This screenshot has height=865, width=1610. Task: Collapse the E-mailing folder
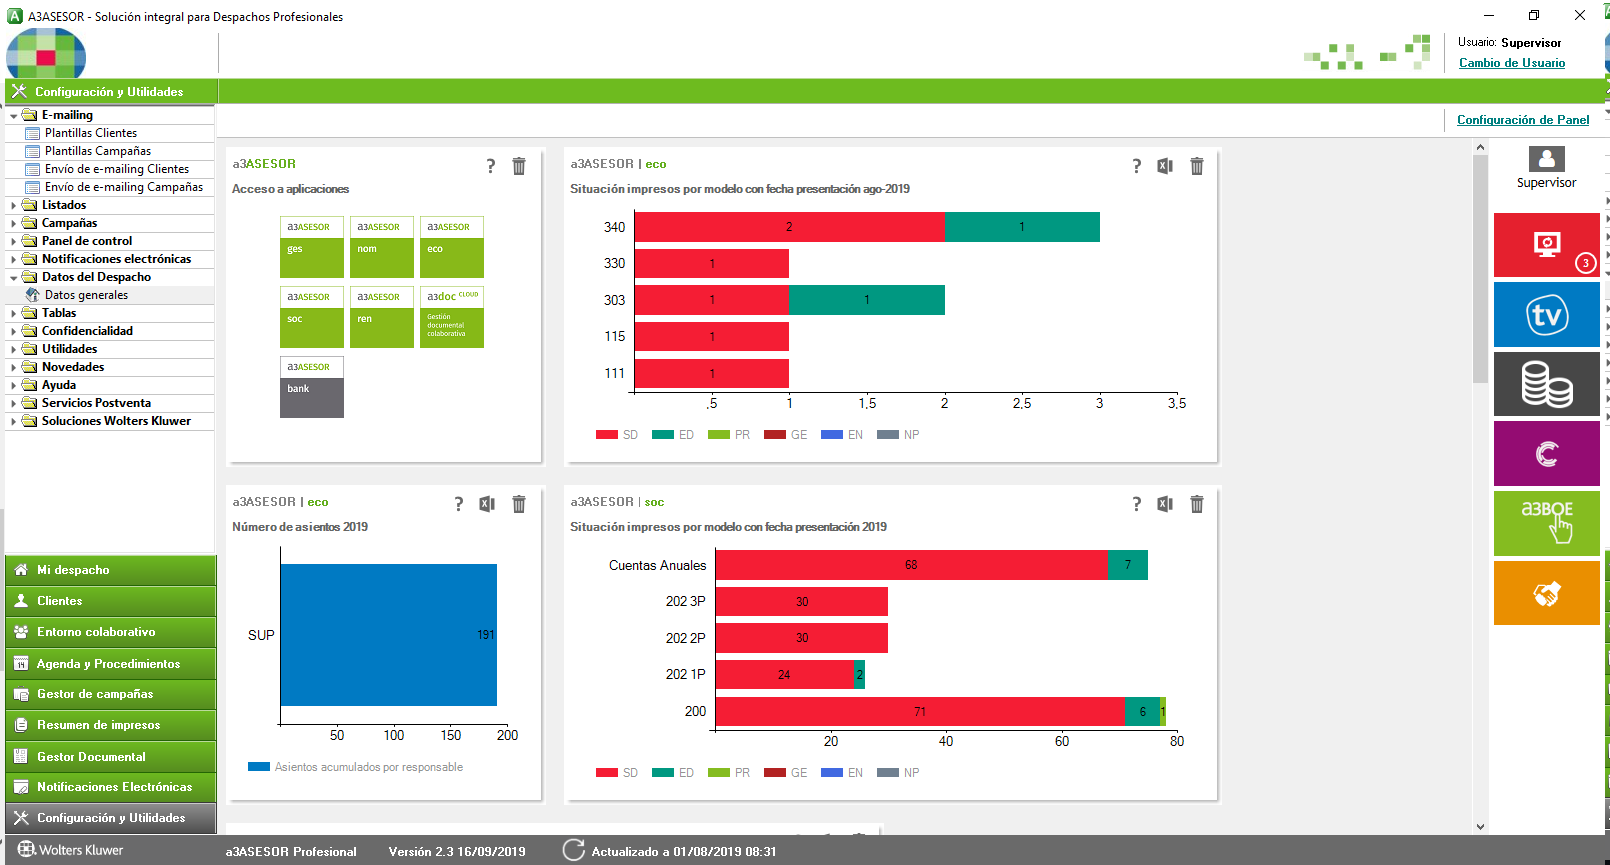click(13, 115)
